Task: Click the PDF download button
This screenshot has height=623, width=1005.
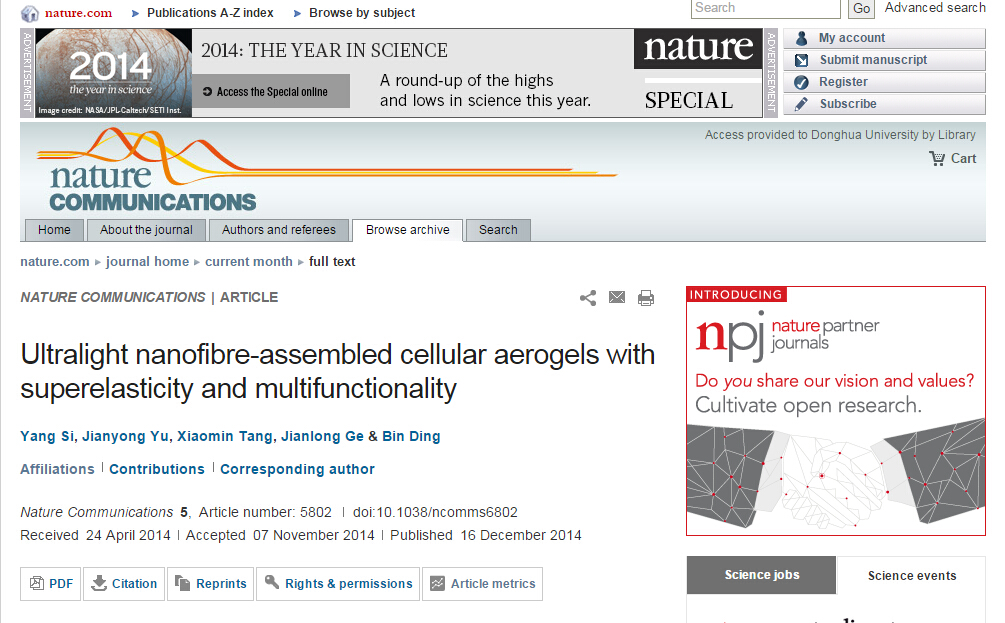Action: click(x=51, y=584)
